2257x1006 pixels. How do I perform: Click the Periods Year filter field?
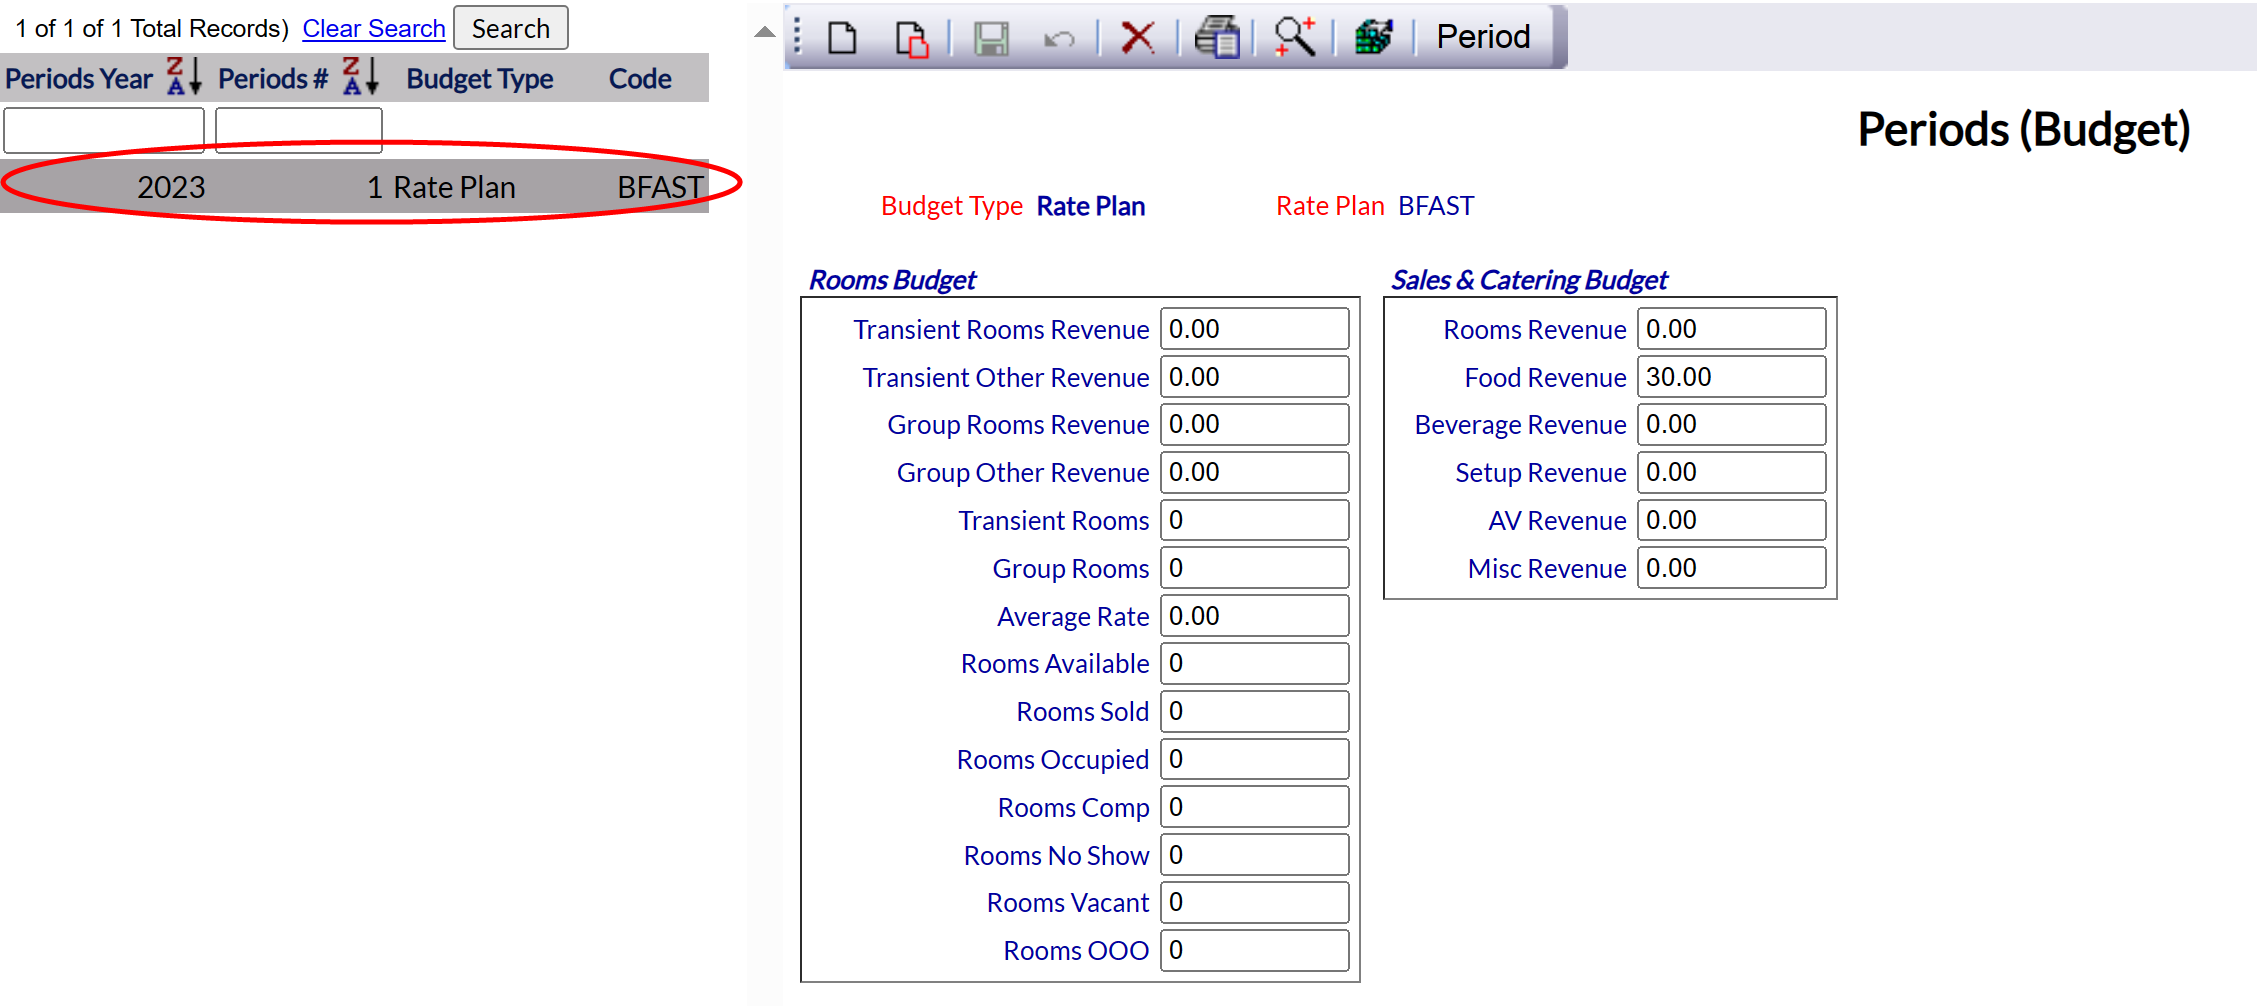pos(104,130)
